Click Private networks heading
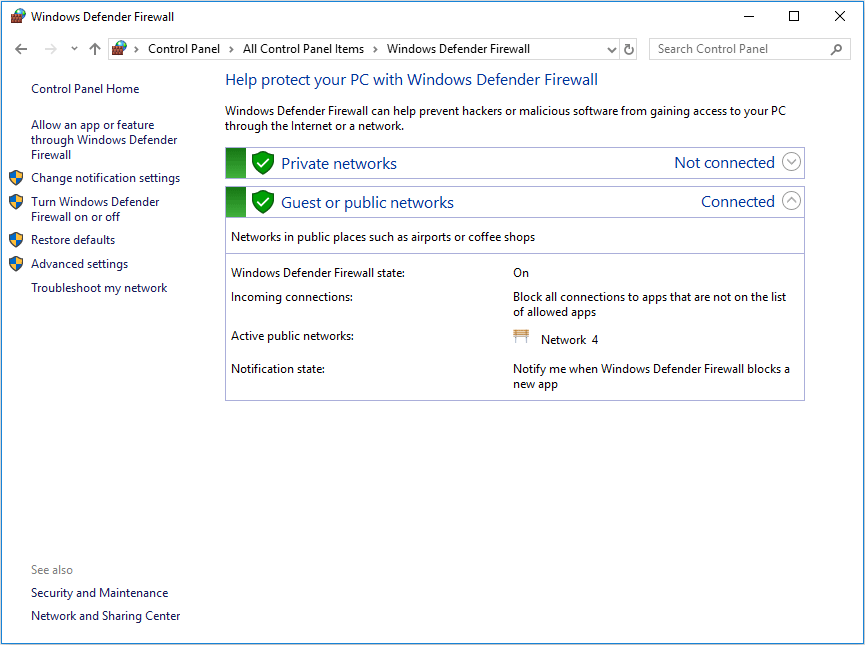The height and width of the screenshot is (645, 865). [339, 163]
